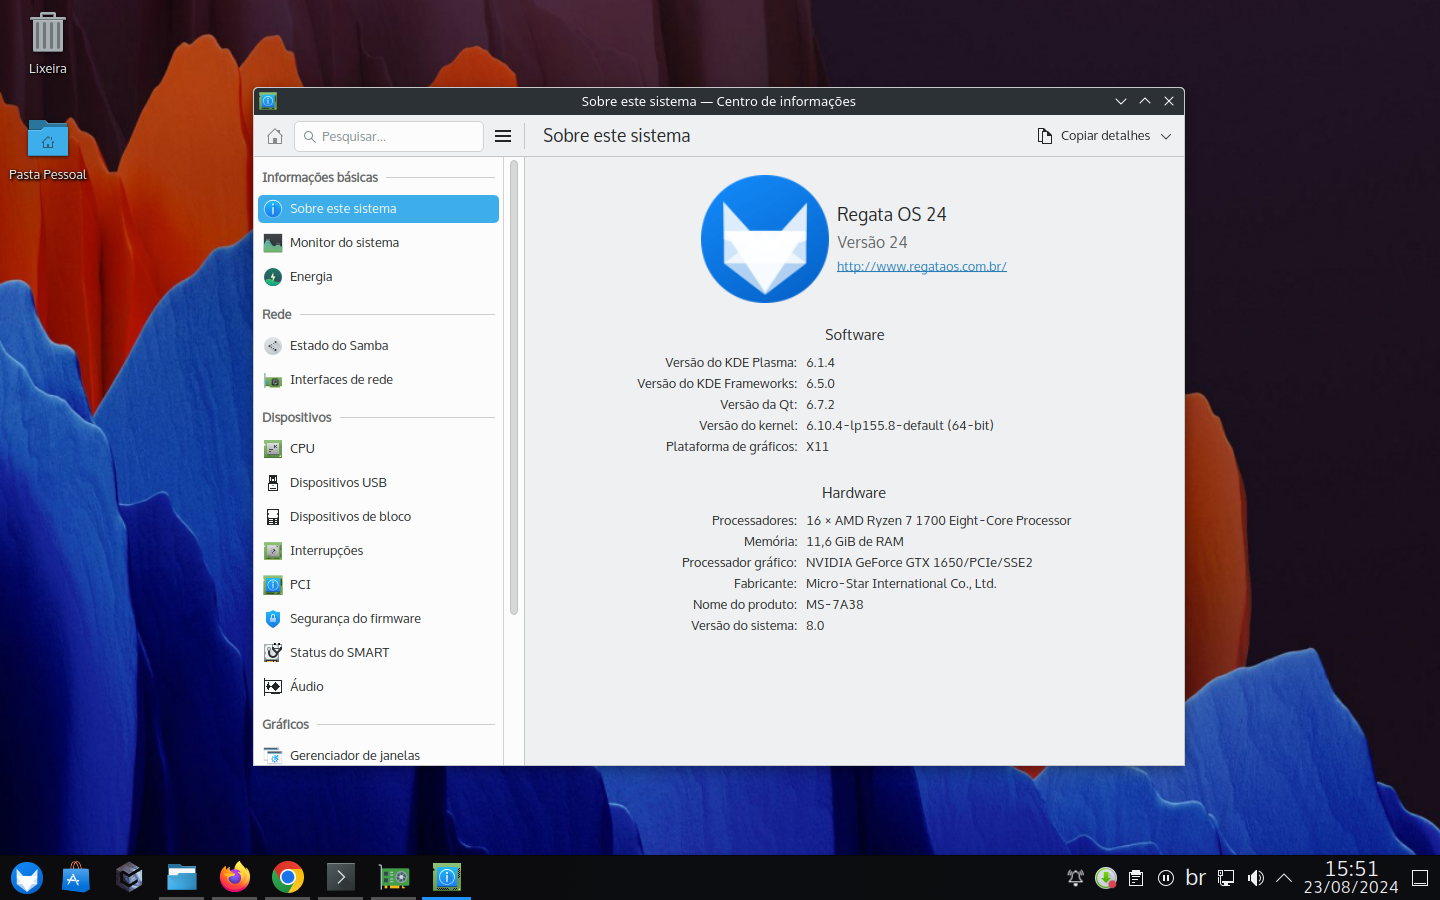Open 'Status do SMART' page

click(x=378, y=653)
